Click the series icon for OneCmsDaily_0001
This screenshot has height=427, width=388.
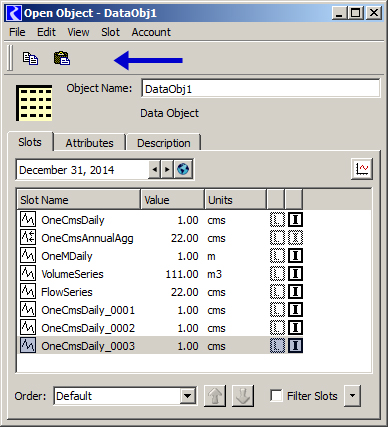tap(28, 309)
